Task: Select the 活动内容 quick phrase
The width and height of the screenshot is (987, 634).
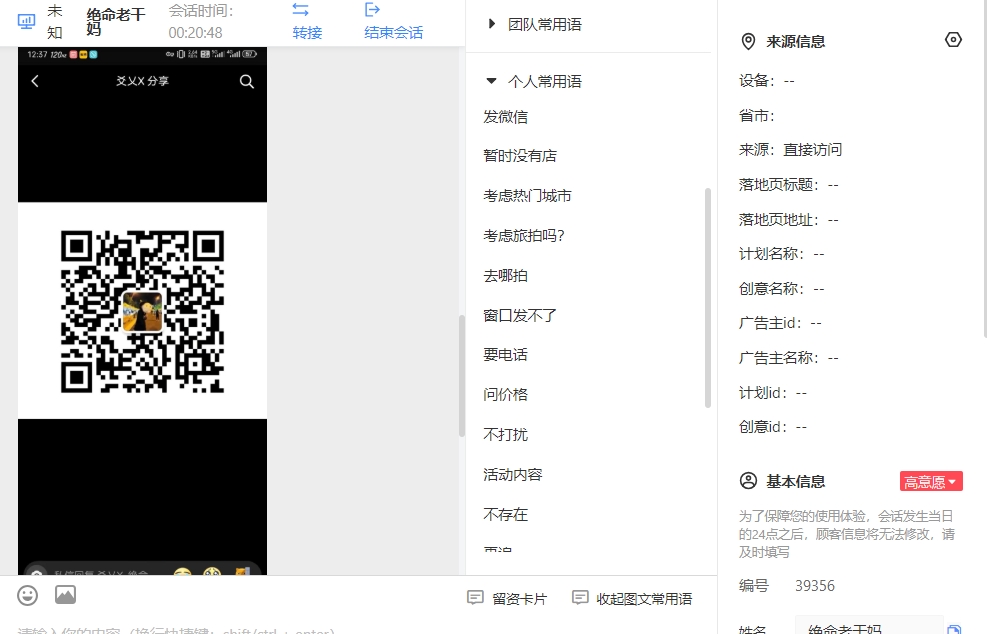Action: point(513,475)
